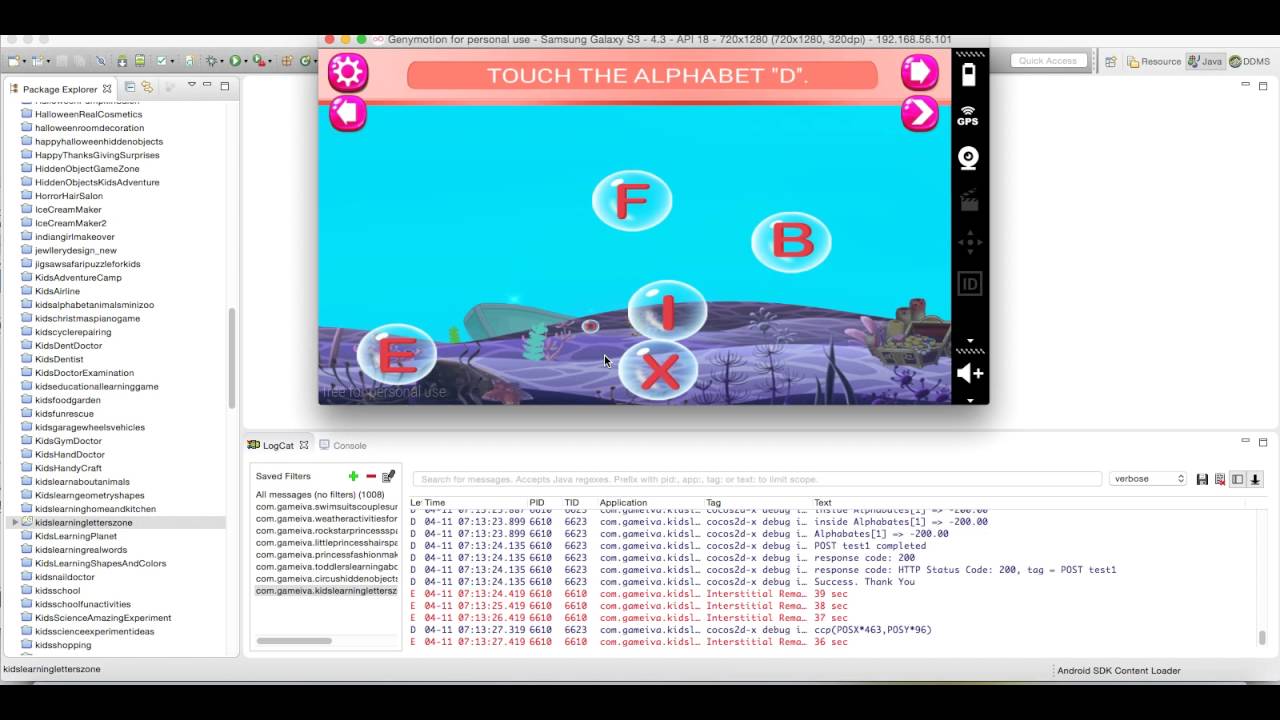Click the Debug bug toolbar icon
The width and height of the screenshot is (1280, 720).
pyautogui.click(x=211, y=61)
